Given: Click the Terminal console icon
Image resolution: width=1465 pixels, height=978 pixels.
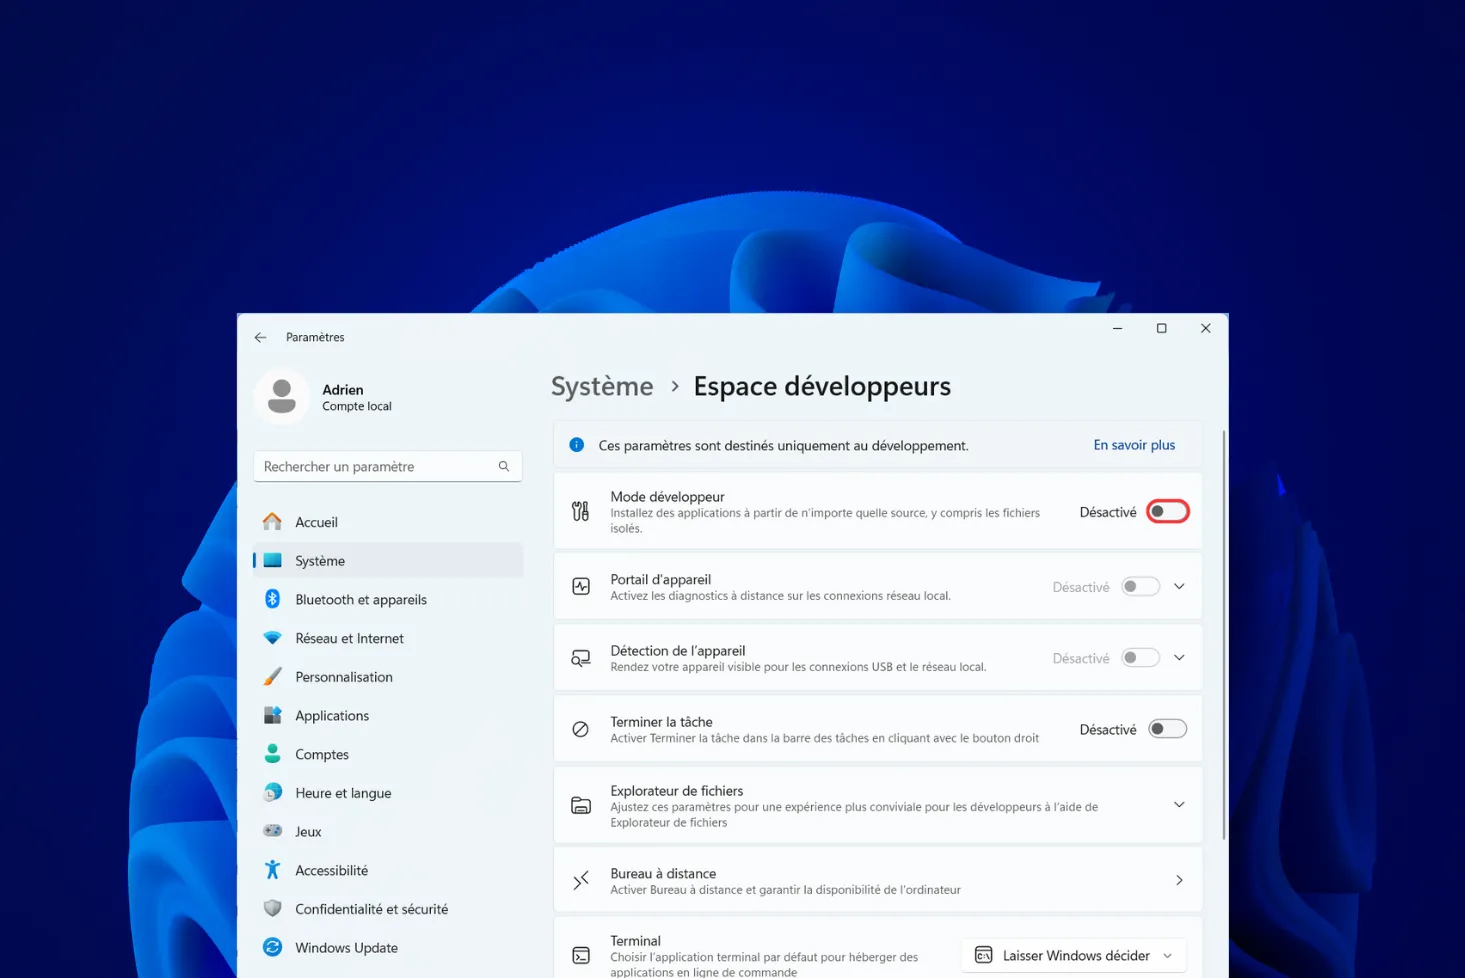Looking at the screenshot, I should [581, 956].
